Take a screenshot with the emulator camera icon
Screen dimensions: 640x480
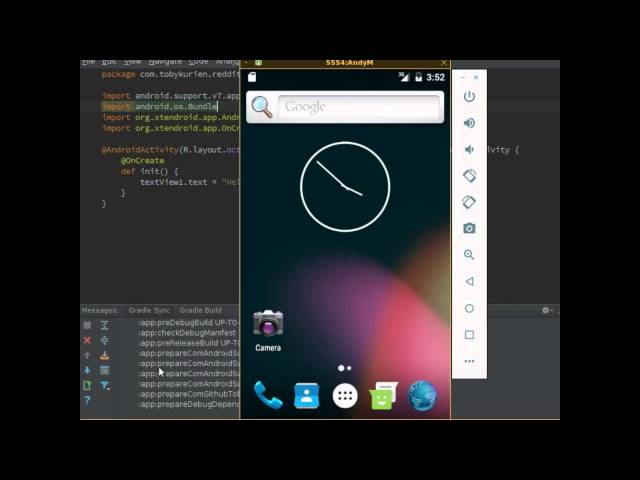(x=469, y=228)
